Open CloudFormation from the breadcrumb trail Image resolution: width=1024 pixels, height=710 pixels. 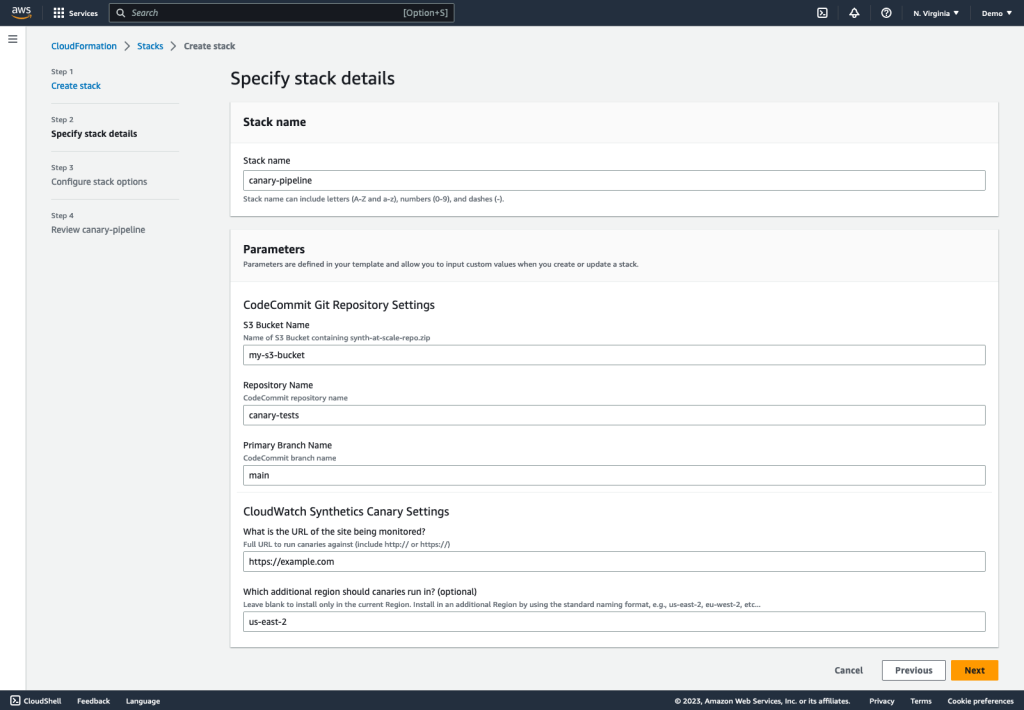point(84,45)
